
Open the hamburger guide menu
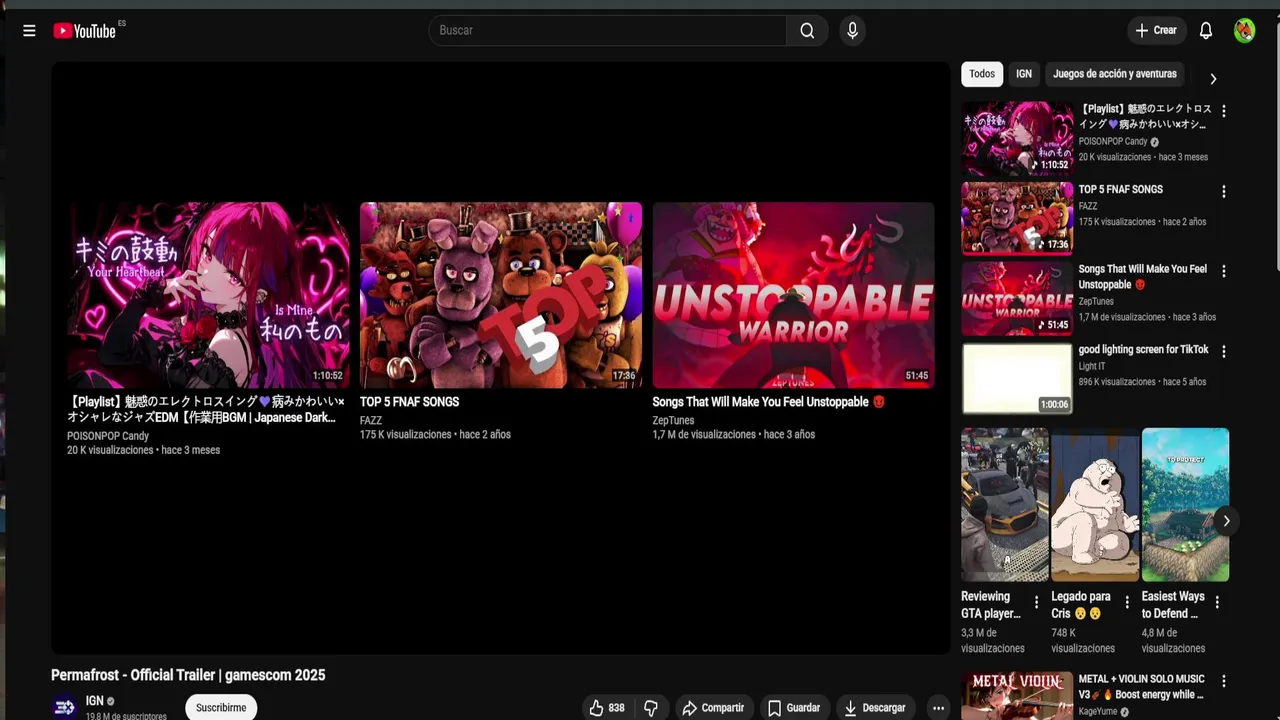point(29,31)
